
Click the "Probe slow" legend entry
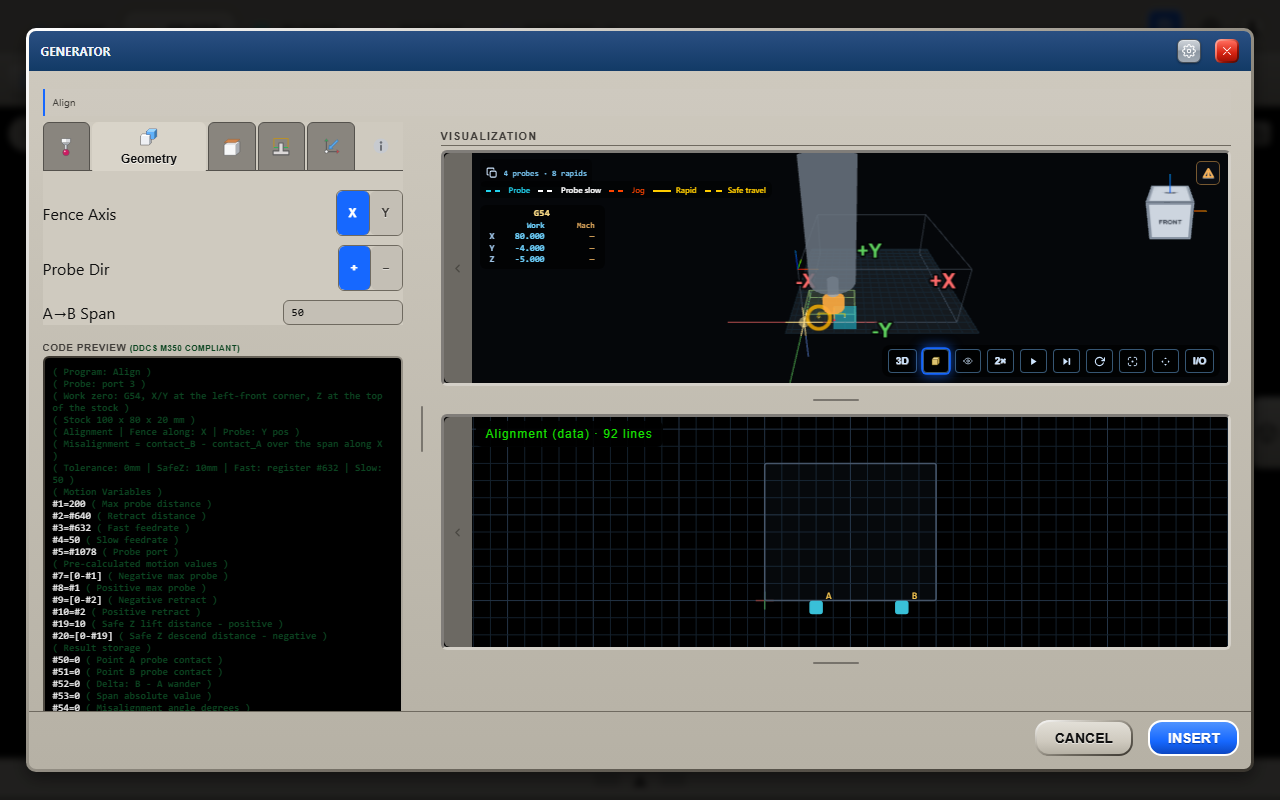[x=571, y=190]
